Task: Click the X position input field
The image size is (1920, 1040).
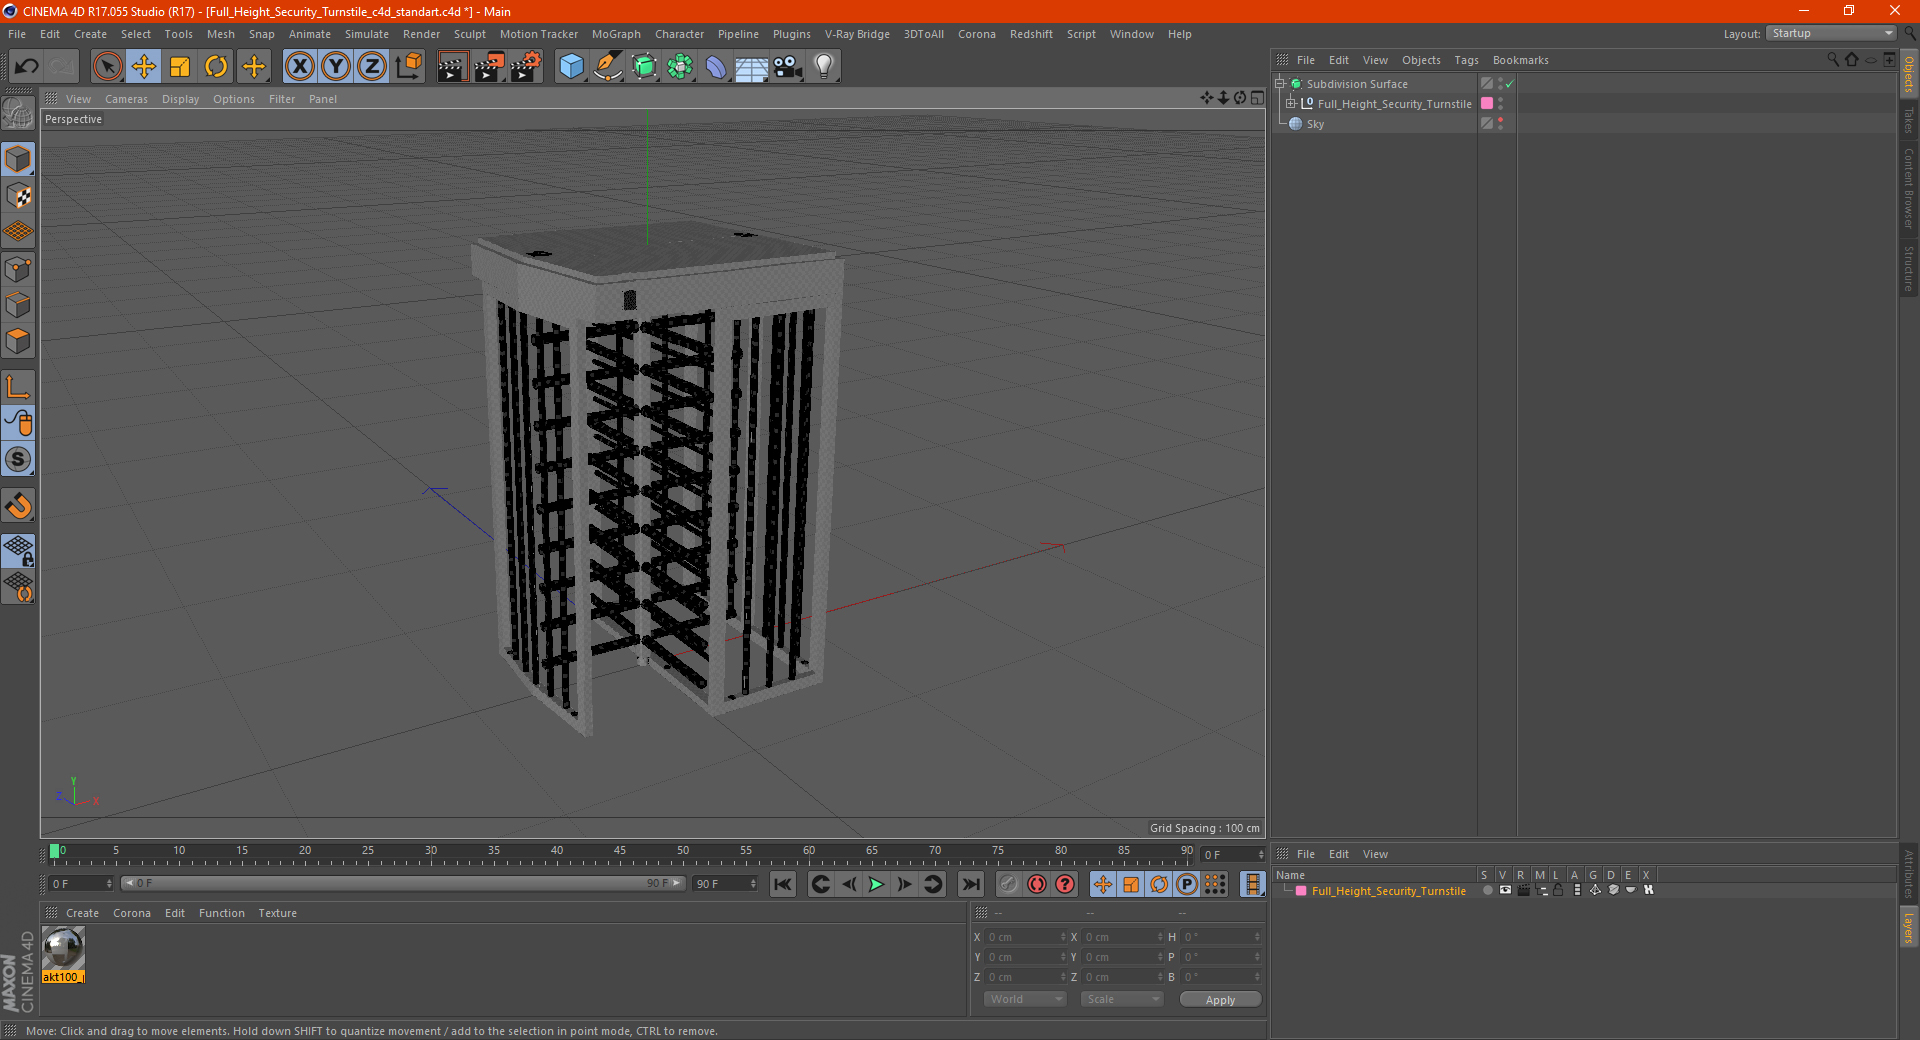Action: coord(1025,937)
